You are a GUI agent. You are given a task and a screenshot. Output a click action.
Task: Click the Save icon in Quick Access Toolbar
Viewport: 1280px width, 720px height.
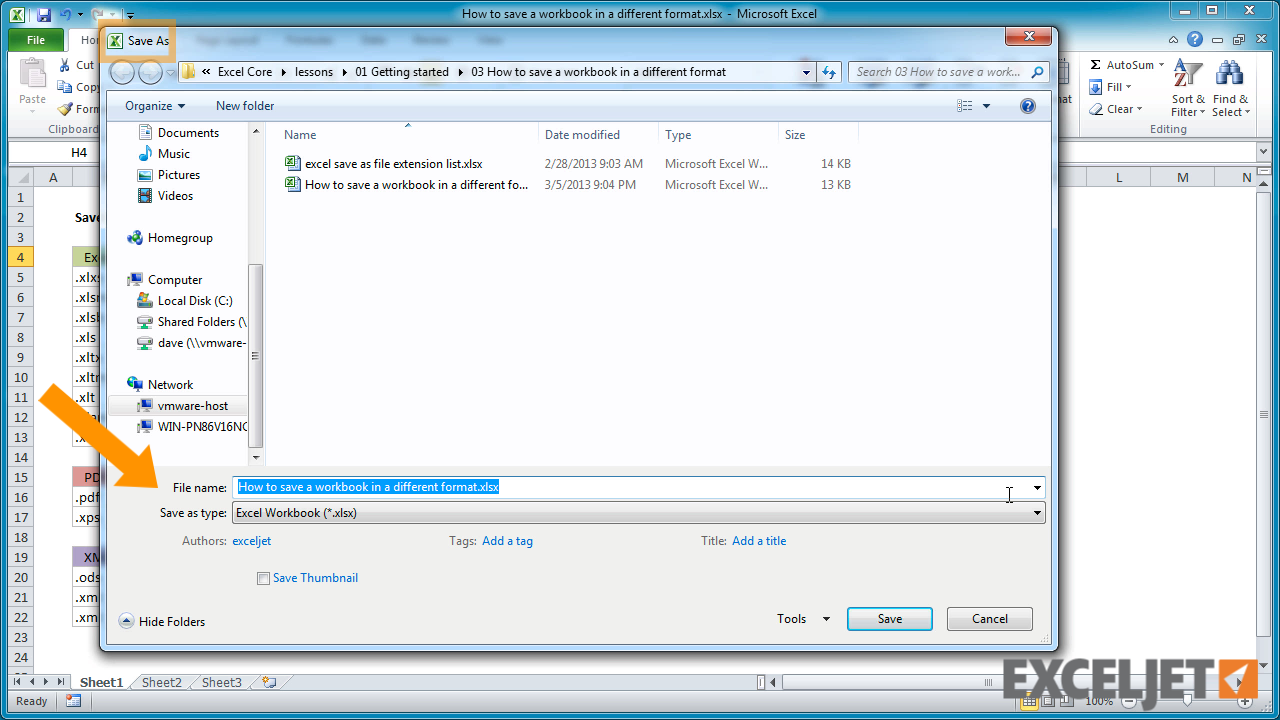pos(43,14)
